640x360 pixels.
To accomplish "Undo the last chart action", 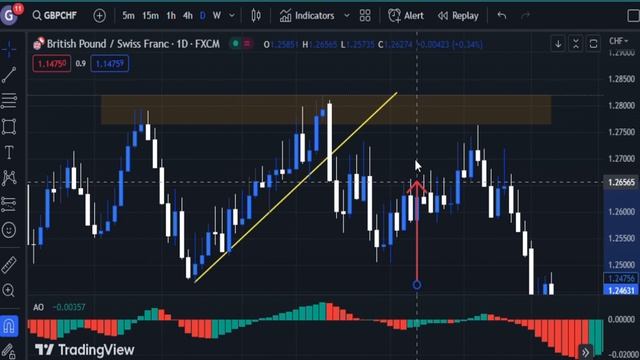I will 502,16.
